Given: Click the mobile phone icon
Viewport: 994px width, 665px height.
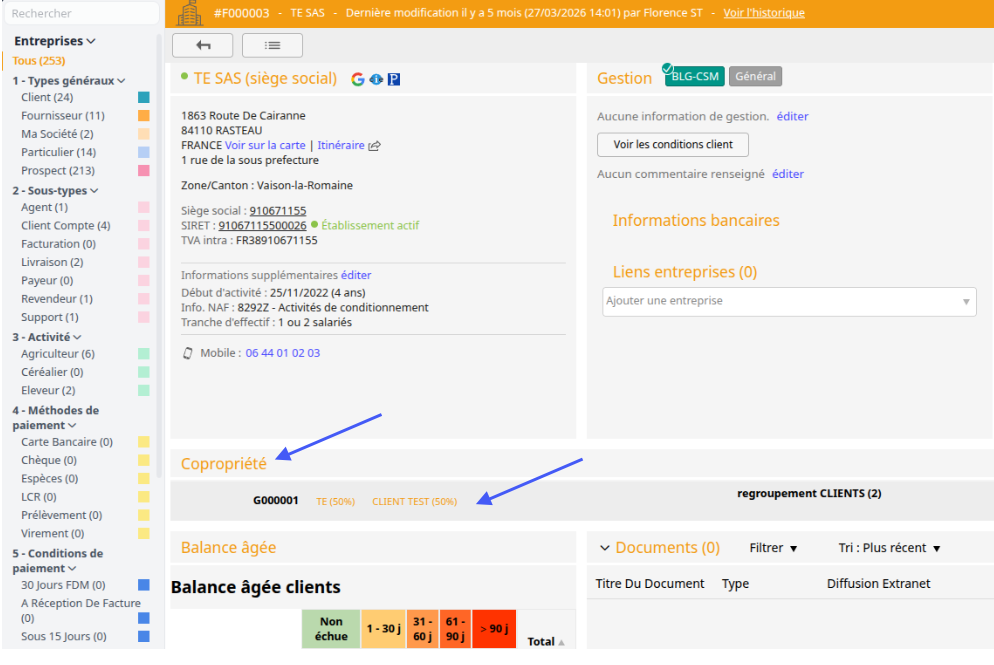Looking at the screenshot, I should 188,353.
